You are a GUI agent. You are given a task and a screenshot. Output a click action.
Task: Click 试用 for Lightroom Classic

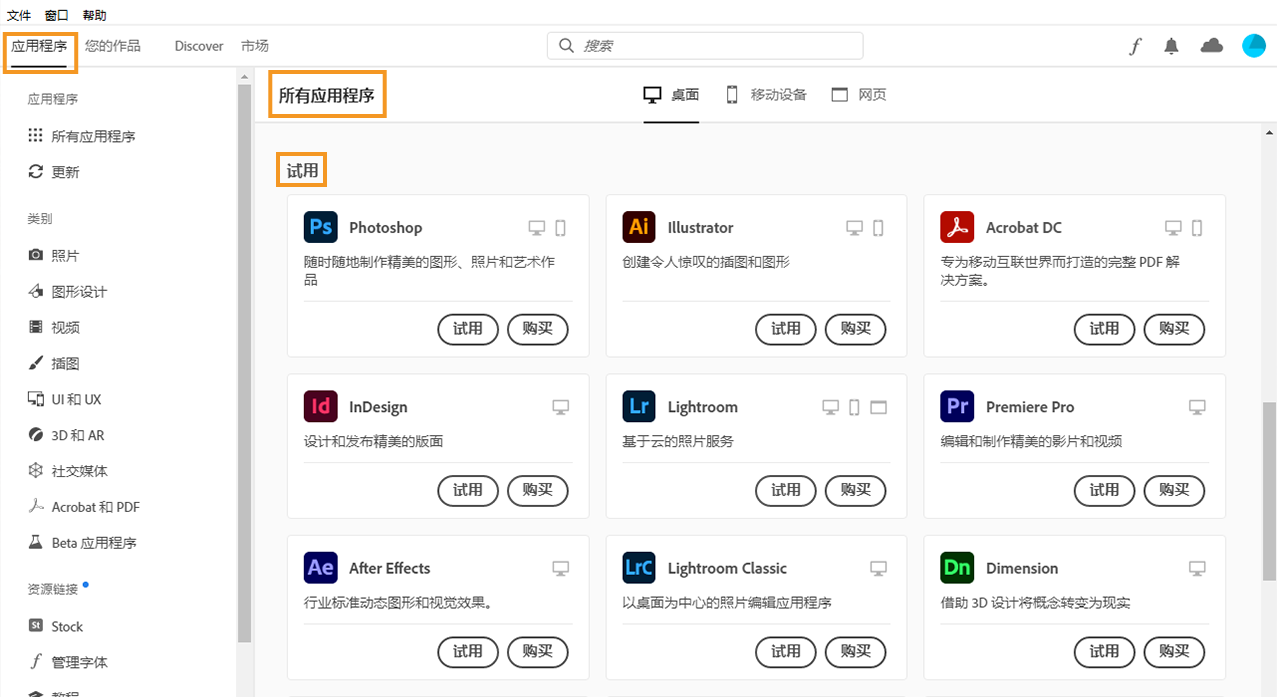coord(786,652)
